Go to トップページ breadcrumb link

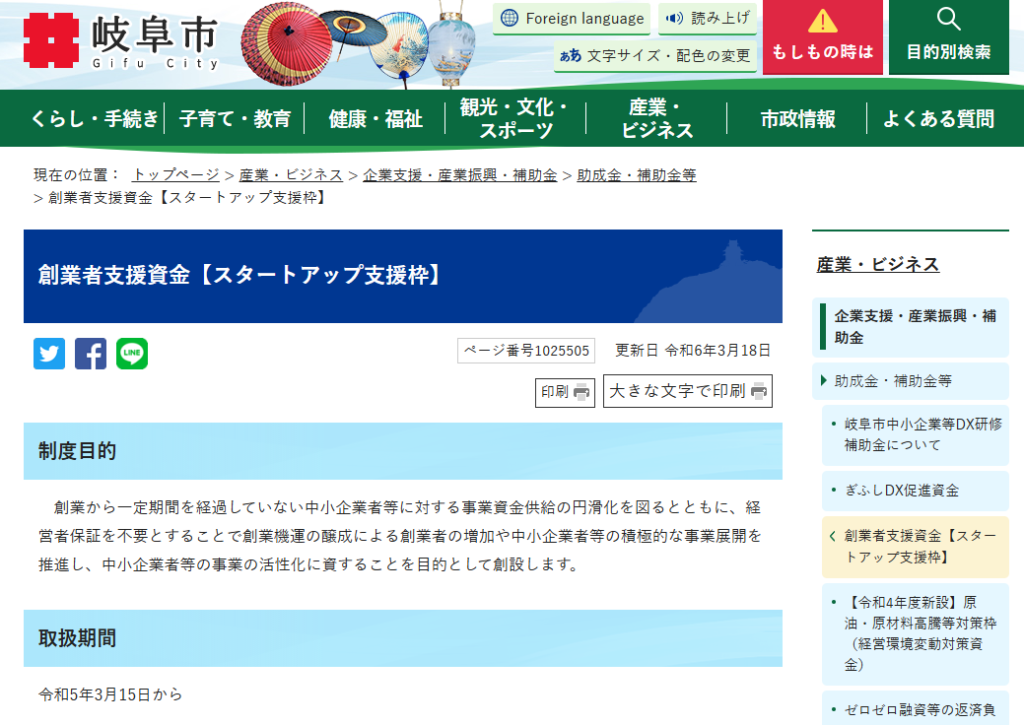coord(175,175)
